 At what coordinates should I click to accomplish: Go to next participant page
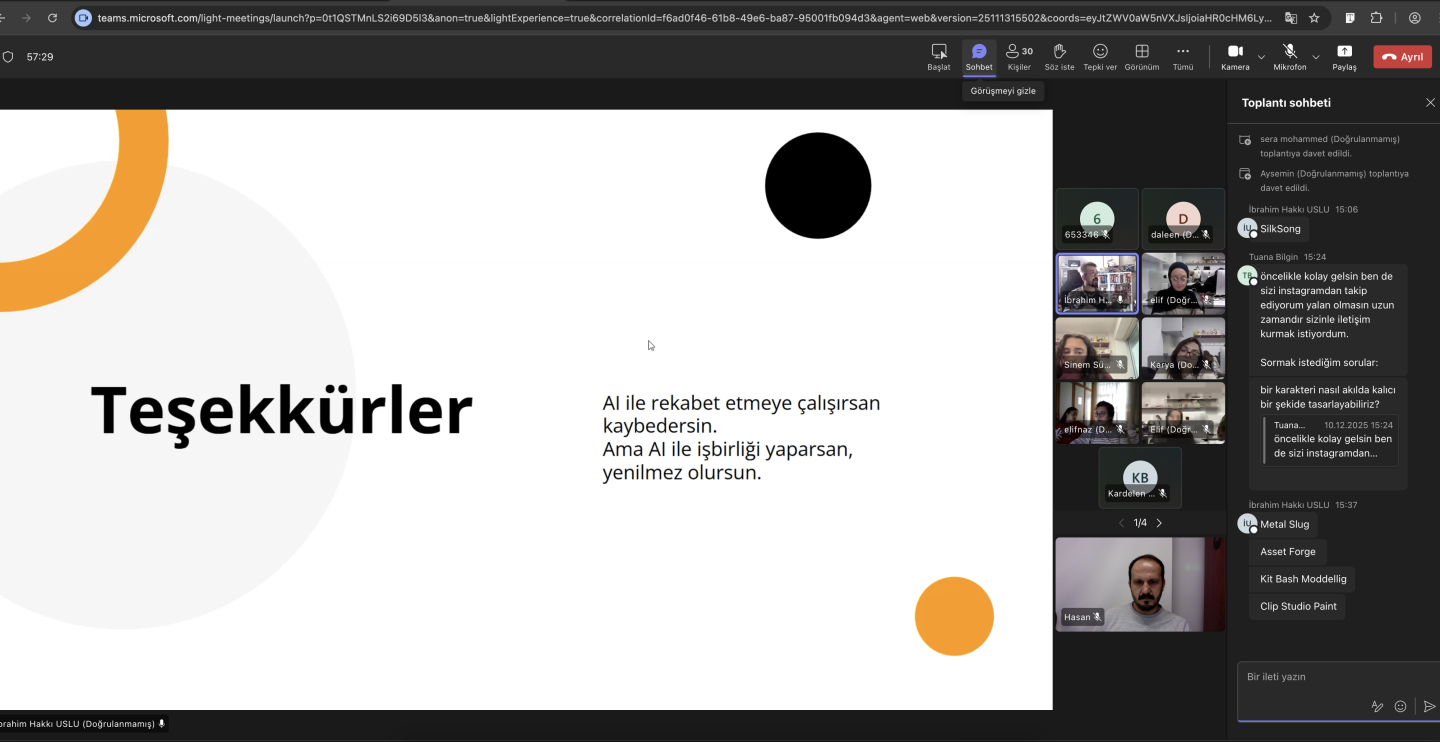pos(1159,523)
